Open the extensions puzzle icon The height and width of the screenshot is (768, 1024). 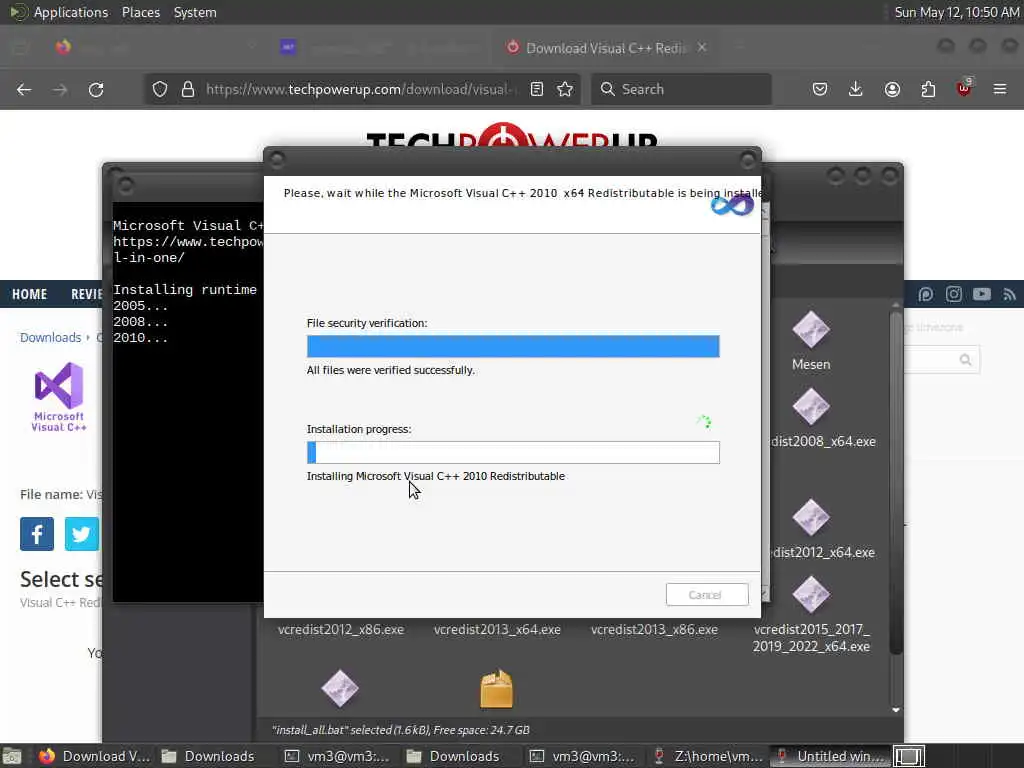(x=928, y=89)
